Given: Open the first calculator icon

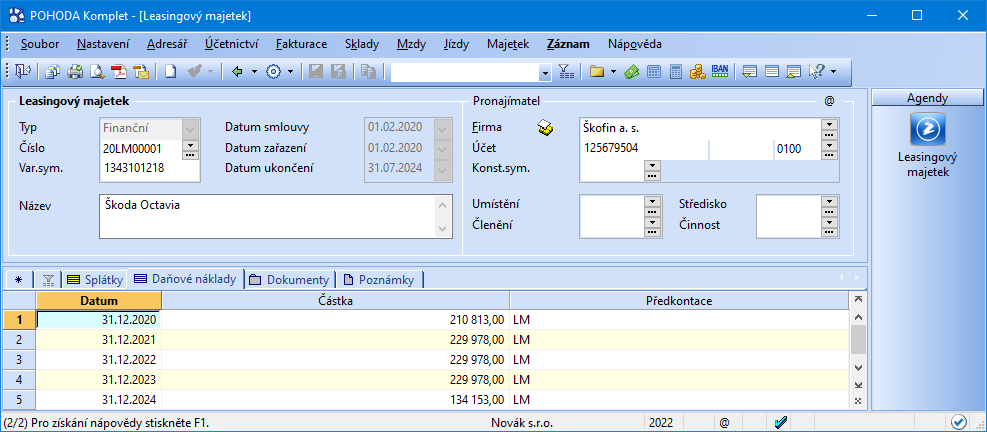Looking at the screenshot, I should pos(654,72).
